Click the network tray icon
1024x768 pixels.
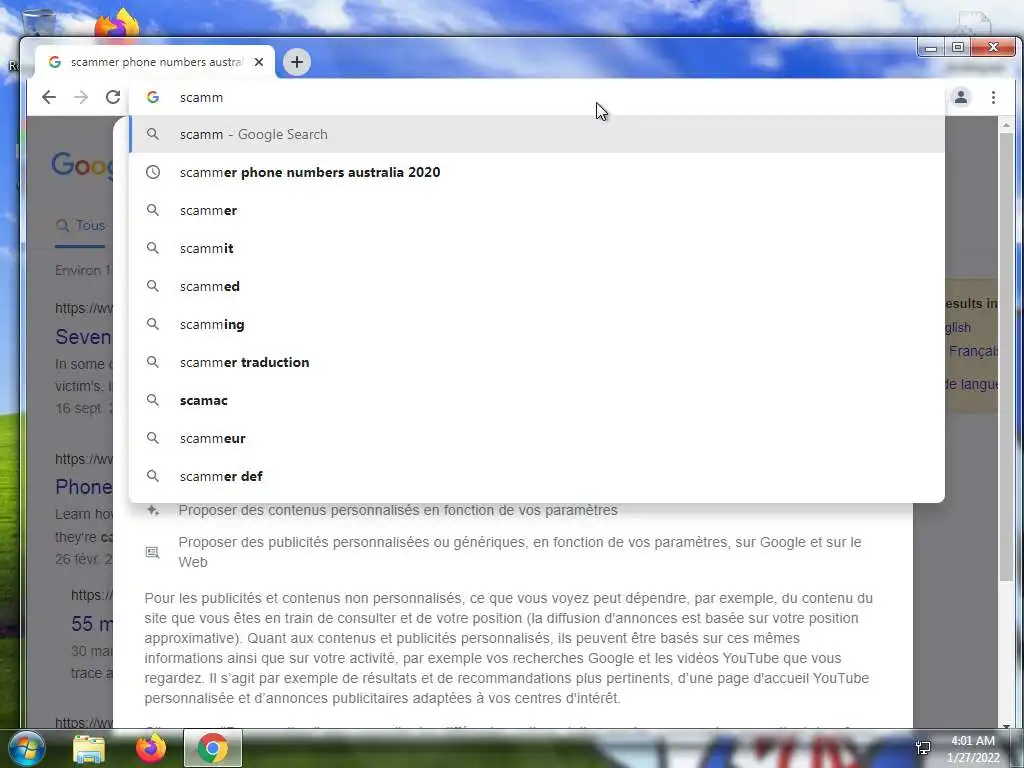pyautogui.click(x=923, y=748)
